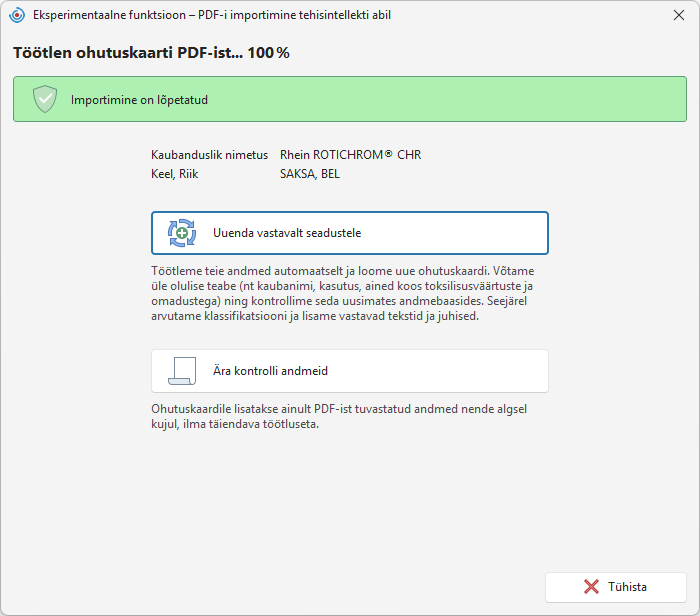This screenshot has width=700, height=616.
Task: Click the 'Uuenda vastavalt seadustele' button
Action: pyautogui.click(x=350, y=233)
